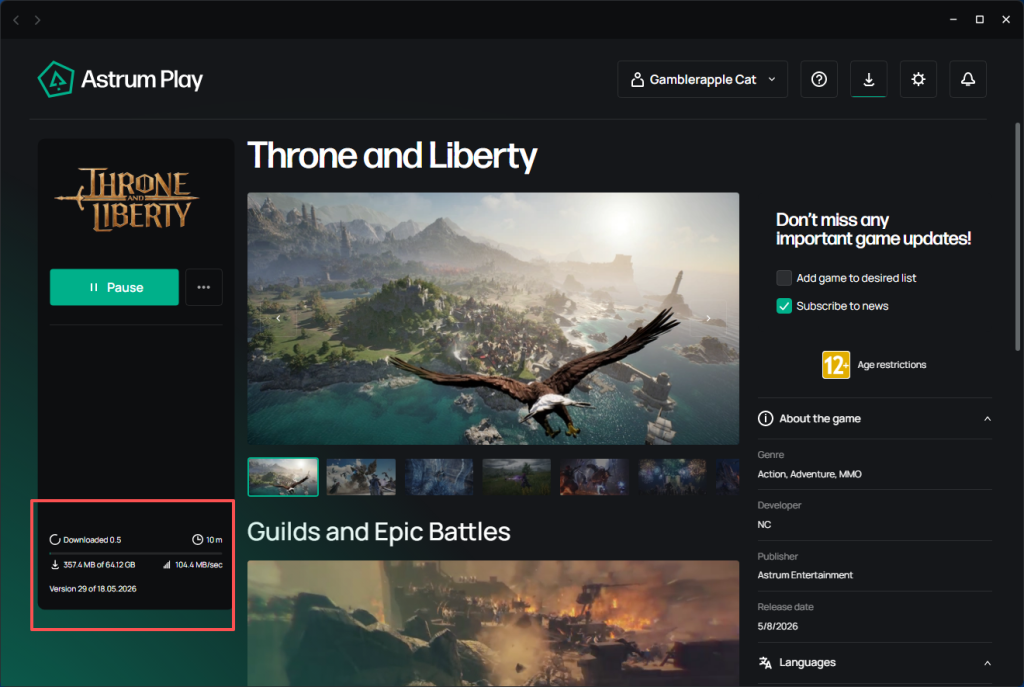Open the downloads icon in header
Viewport: 1024px width, 687px height.
(x=869, y=80)
